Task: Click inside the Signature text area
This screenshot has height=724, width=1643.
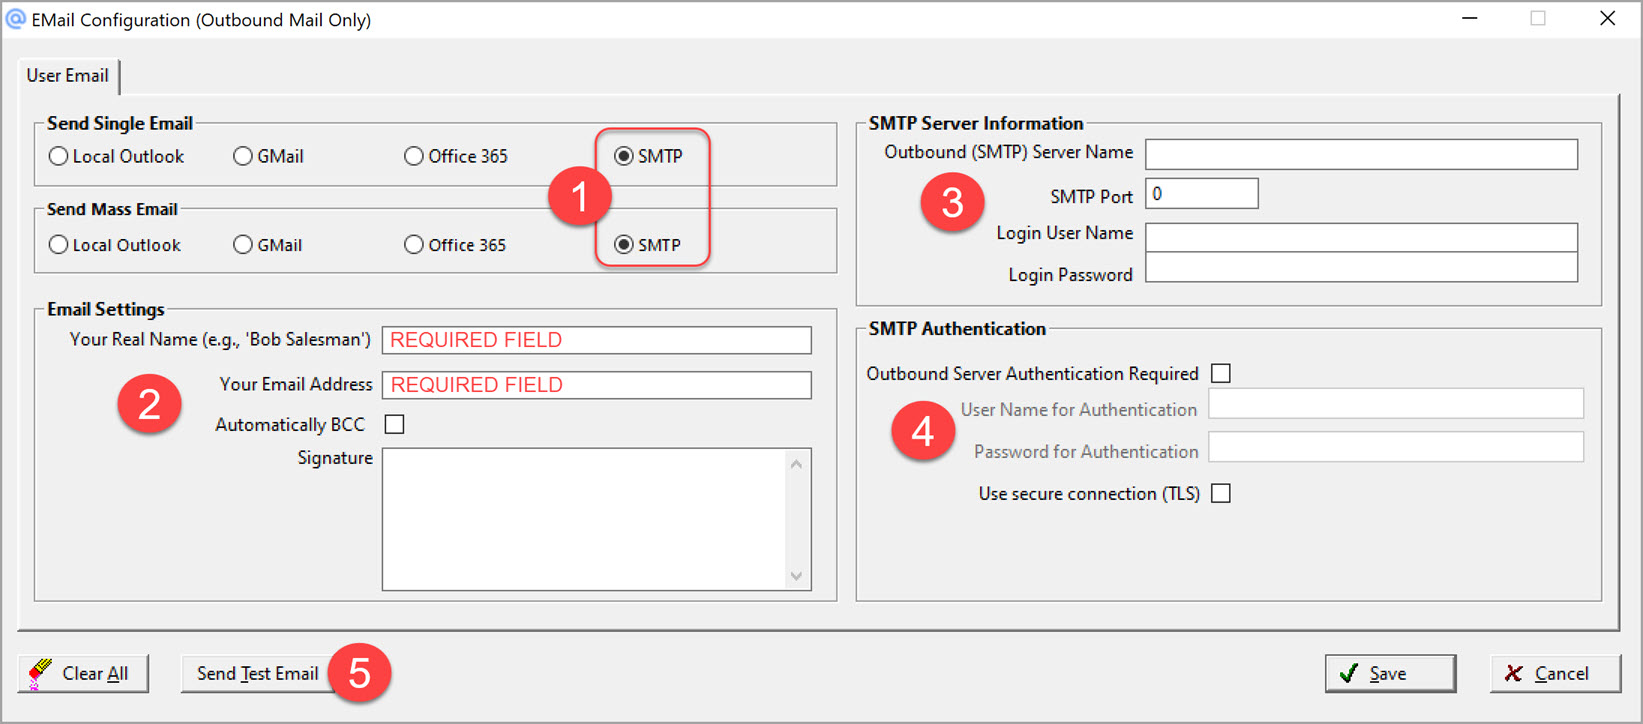Action: pyautogui.click(x=585, y=519)
